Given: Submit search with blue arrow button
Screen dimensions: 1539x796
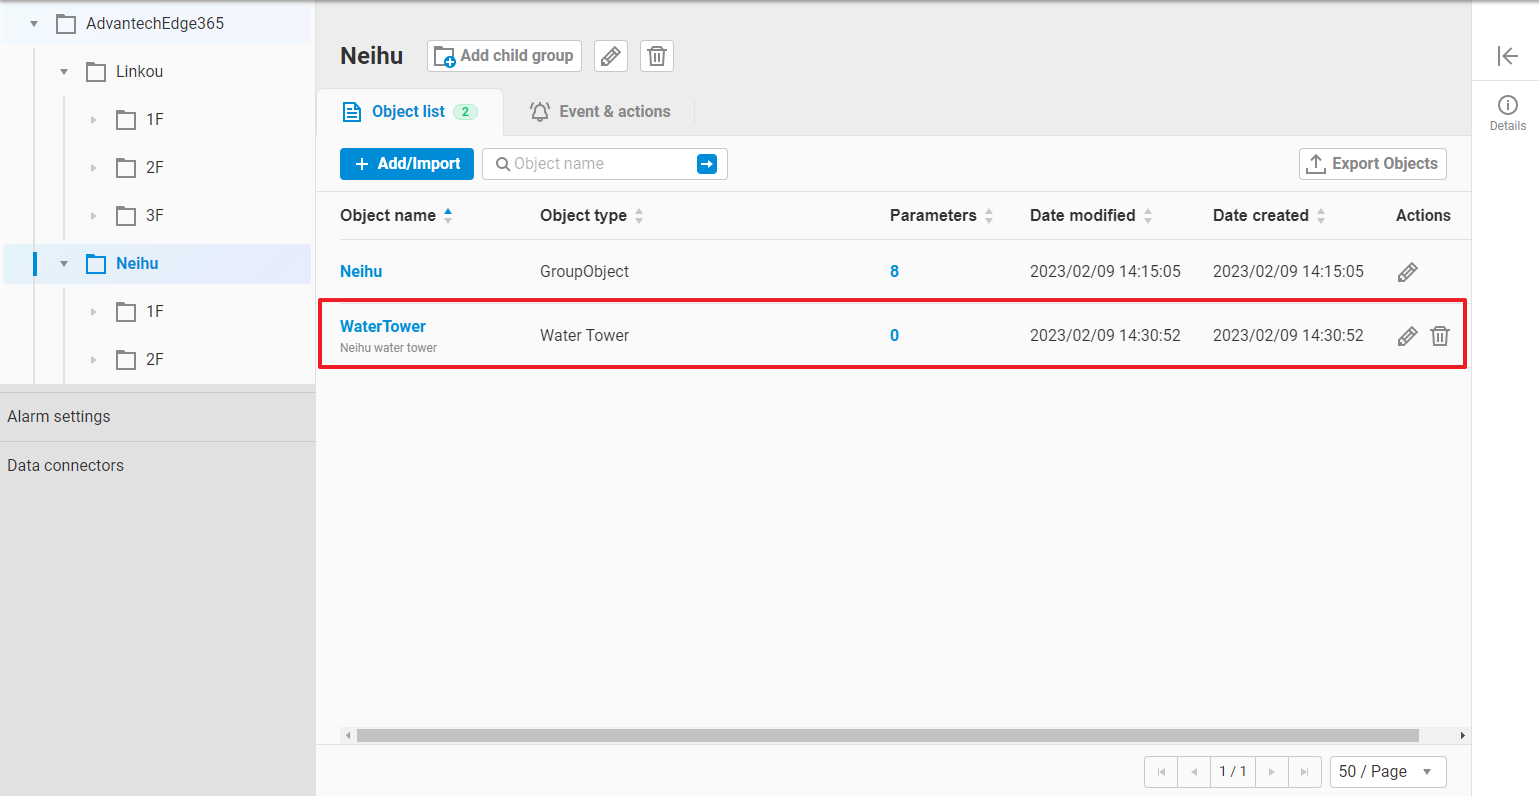Looking at the screenshot, I should coord(707,164).
